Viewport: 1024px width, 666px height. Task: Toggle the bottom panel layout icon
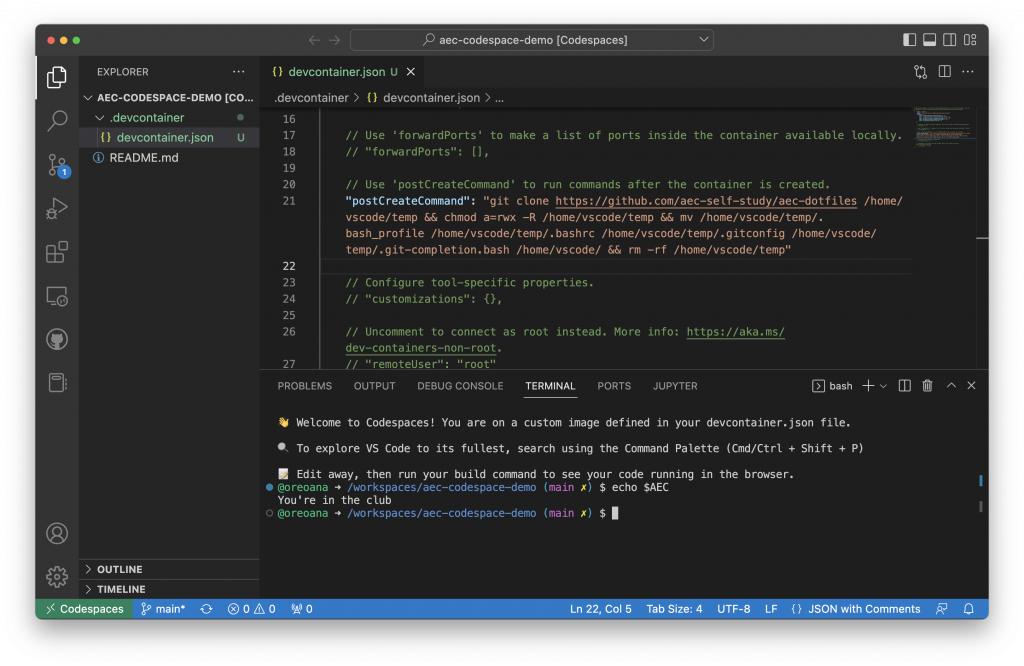(929, 40)
